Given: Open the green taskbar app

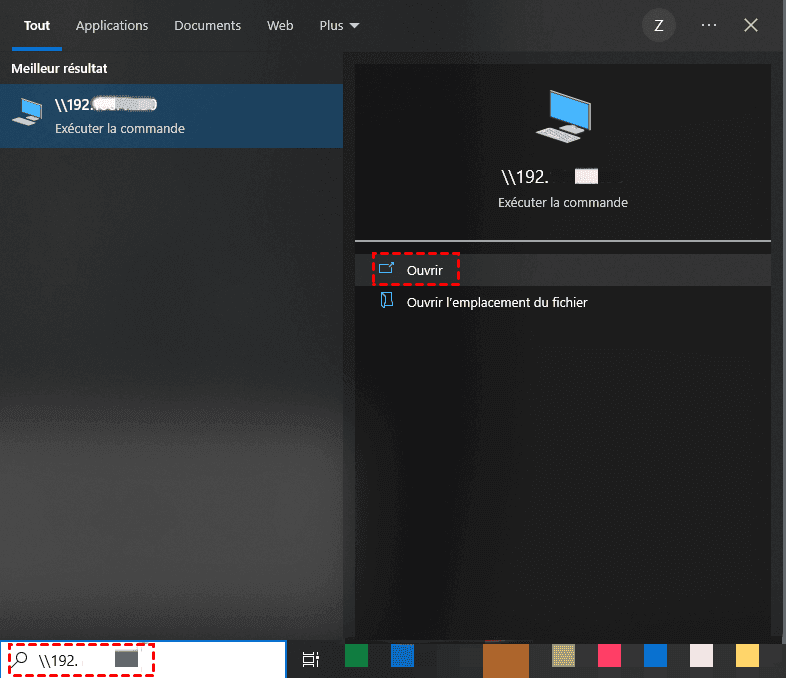Looking at the screenshot, I should 356,655.
